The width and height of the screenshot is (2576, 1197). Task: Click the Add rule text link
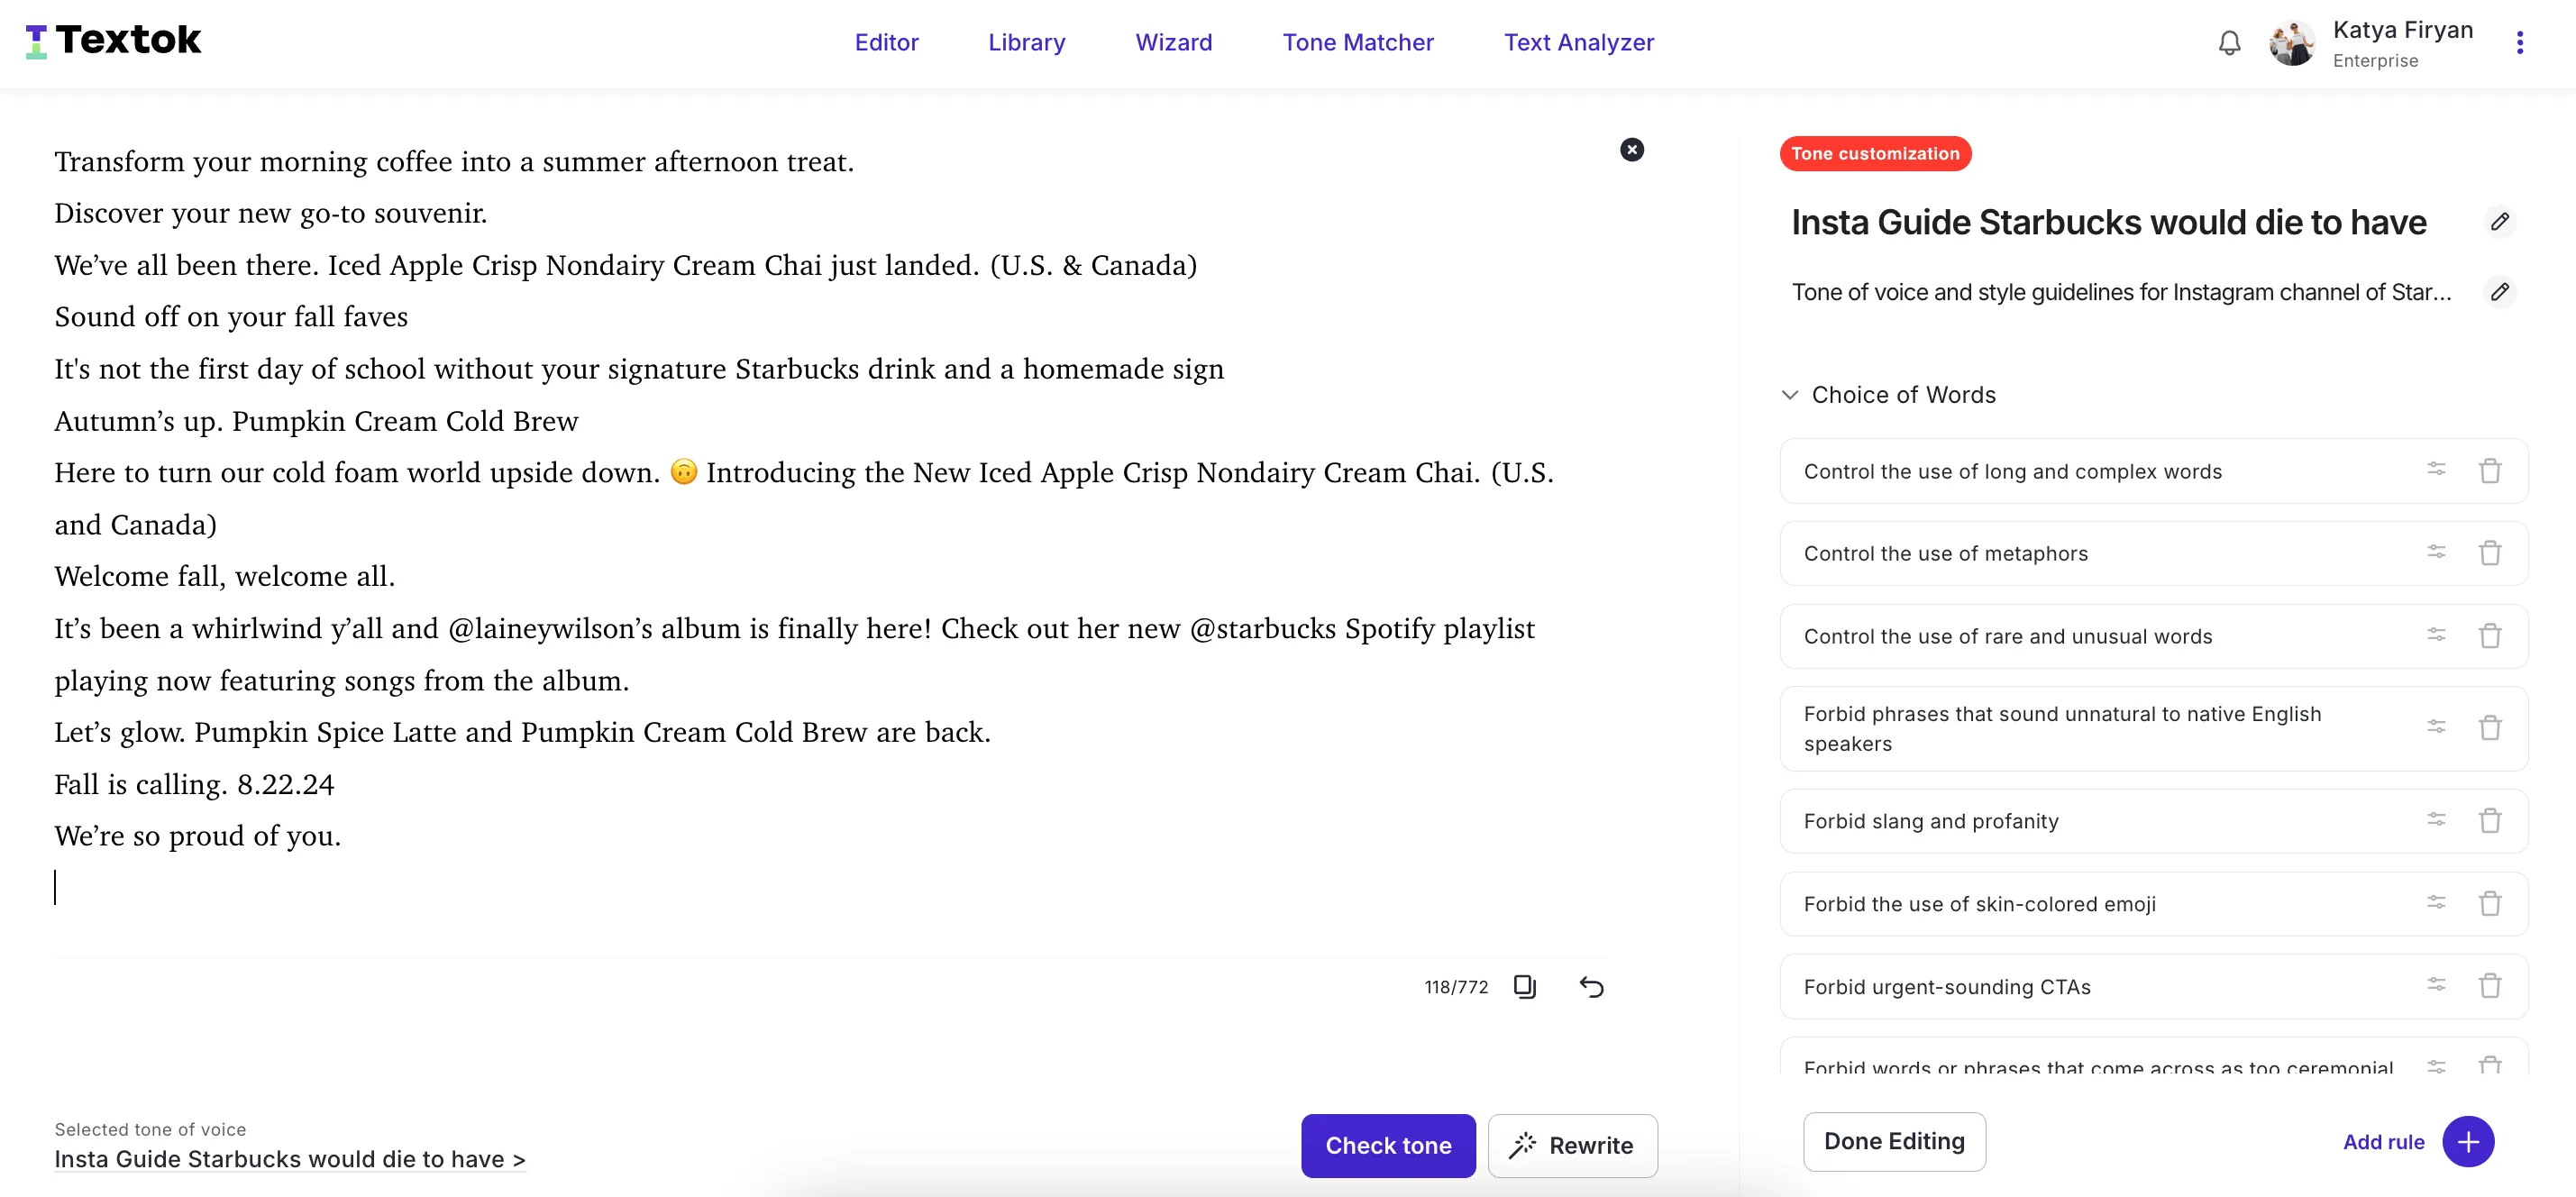pyautogui.click(x=2383, y=1142)
